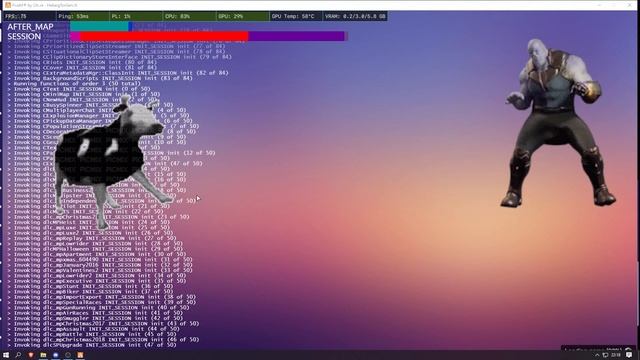Screen dimensions: 640x360
Task: Click the dancing Thanos figure
Action: click(x=558, y=122)
